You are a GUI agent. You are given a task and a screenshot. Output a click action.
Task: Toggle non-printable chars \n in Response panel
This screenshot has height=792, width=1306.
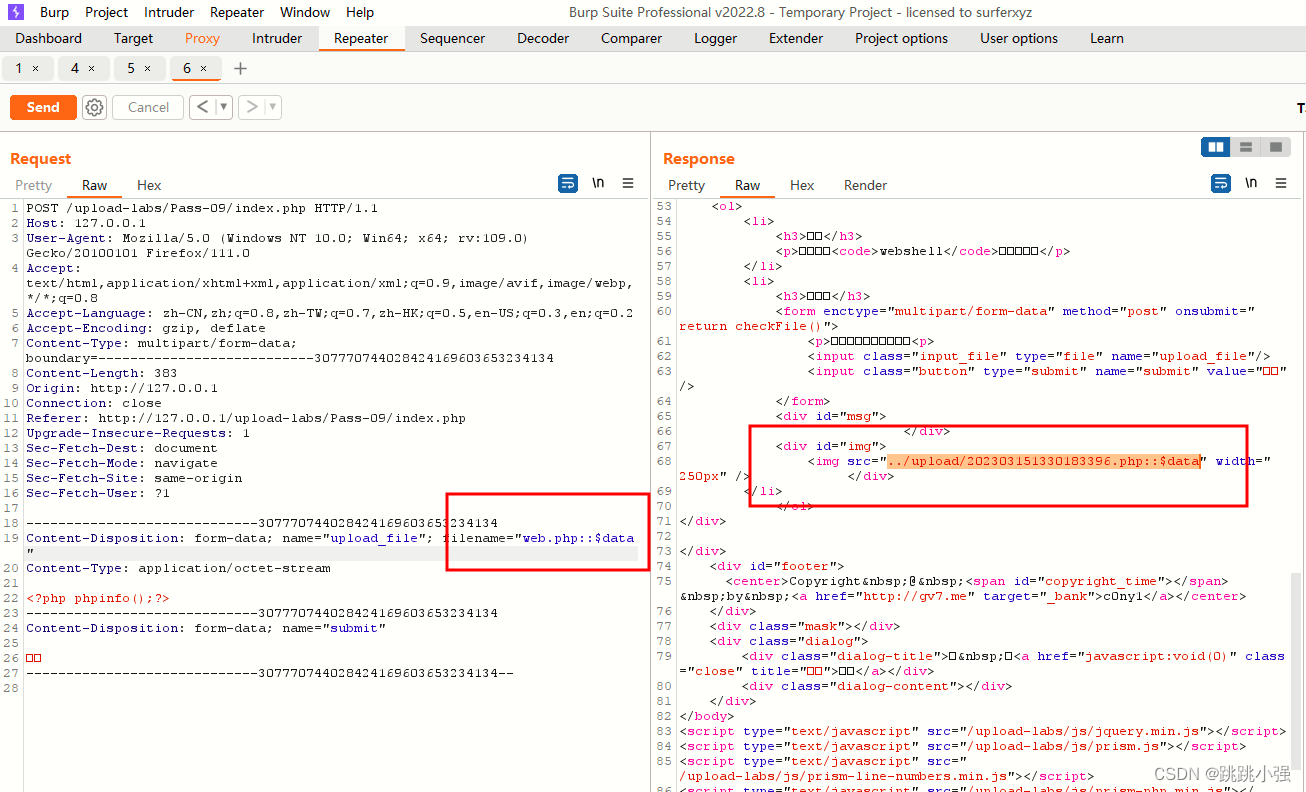tap(1251, 184)
